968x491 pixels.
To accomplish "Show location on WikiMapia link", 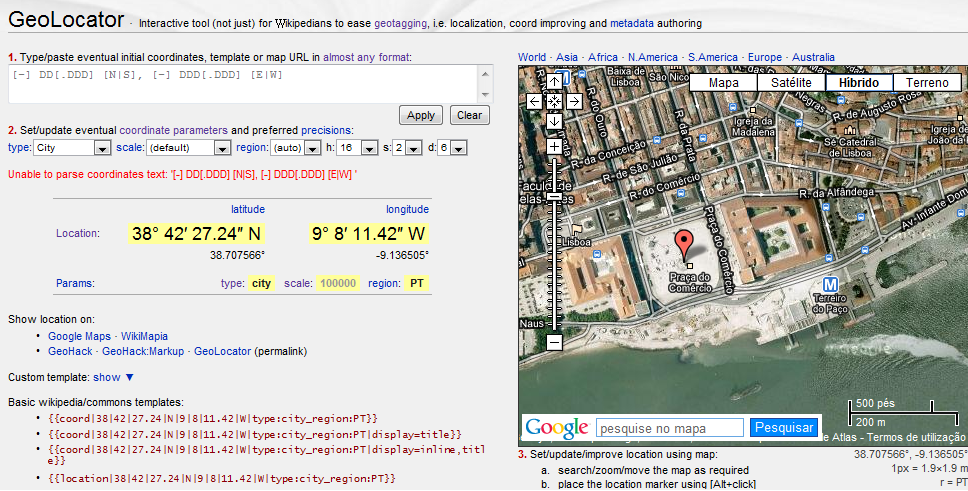I will (144, 337).
